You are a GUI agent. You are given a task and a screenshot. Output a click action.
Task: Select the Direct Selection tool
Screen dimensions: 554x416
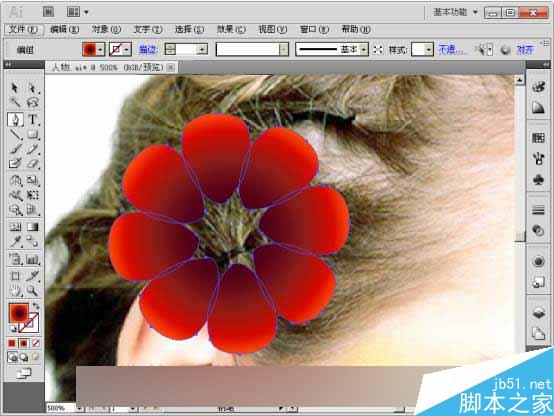click(32, 88)
